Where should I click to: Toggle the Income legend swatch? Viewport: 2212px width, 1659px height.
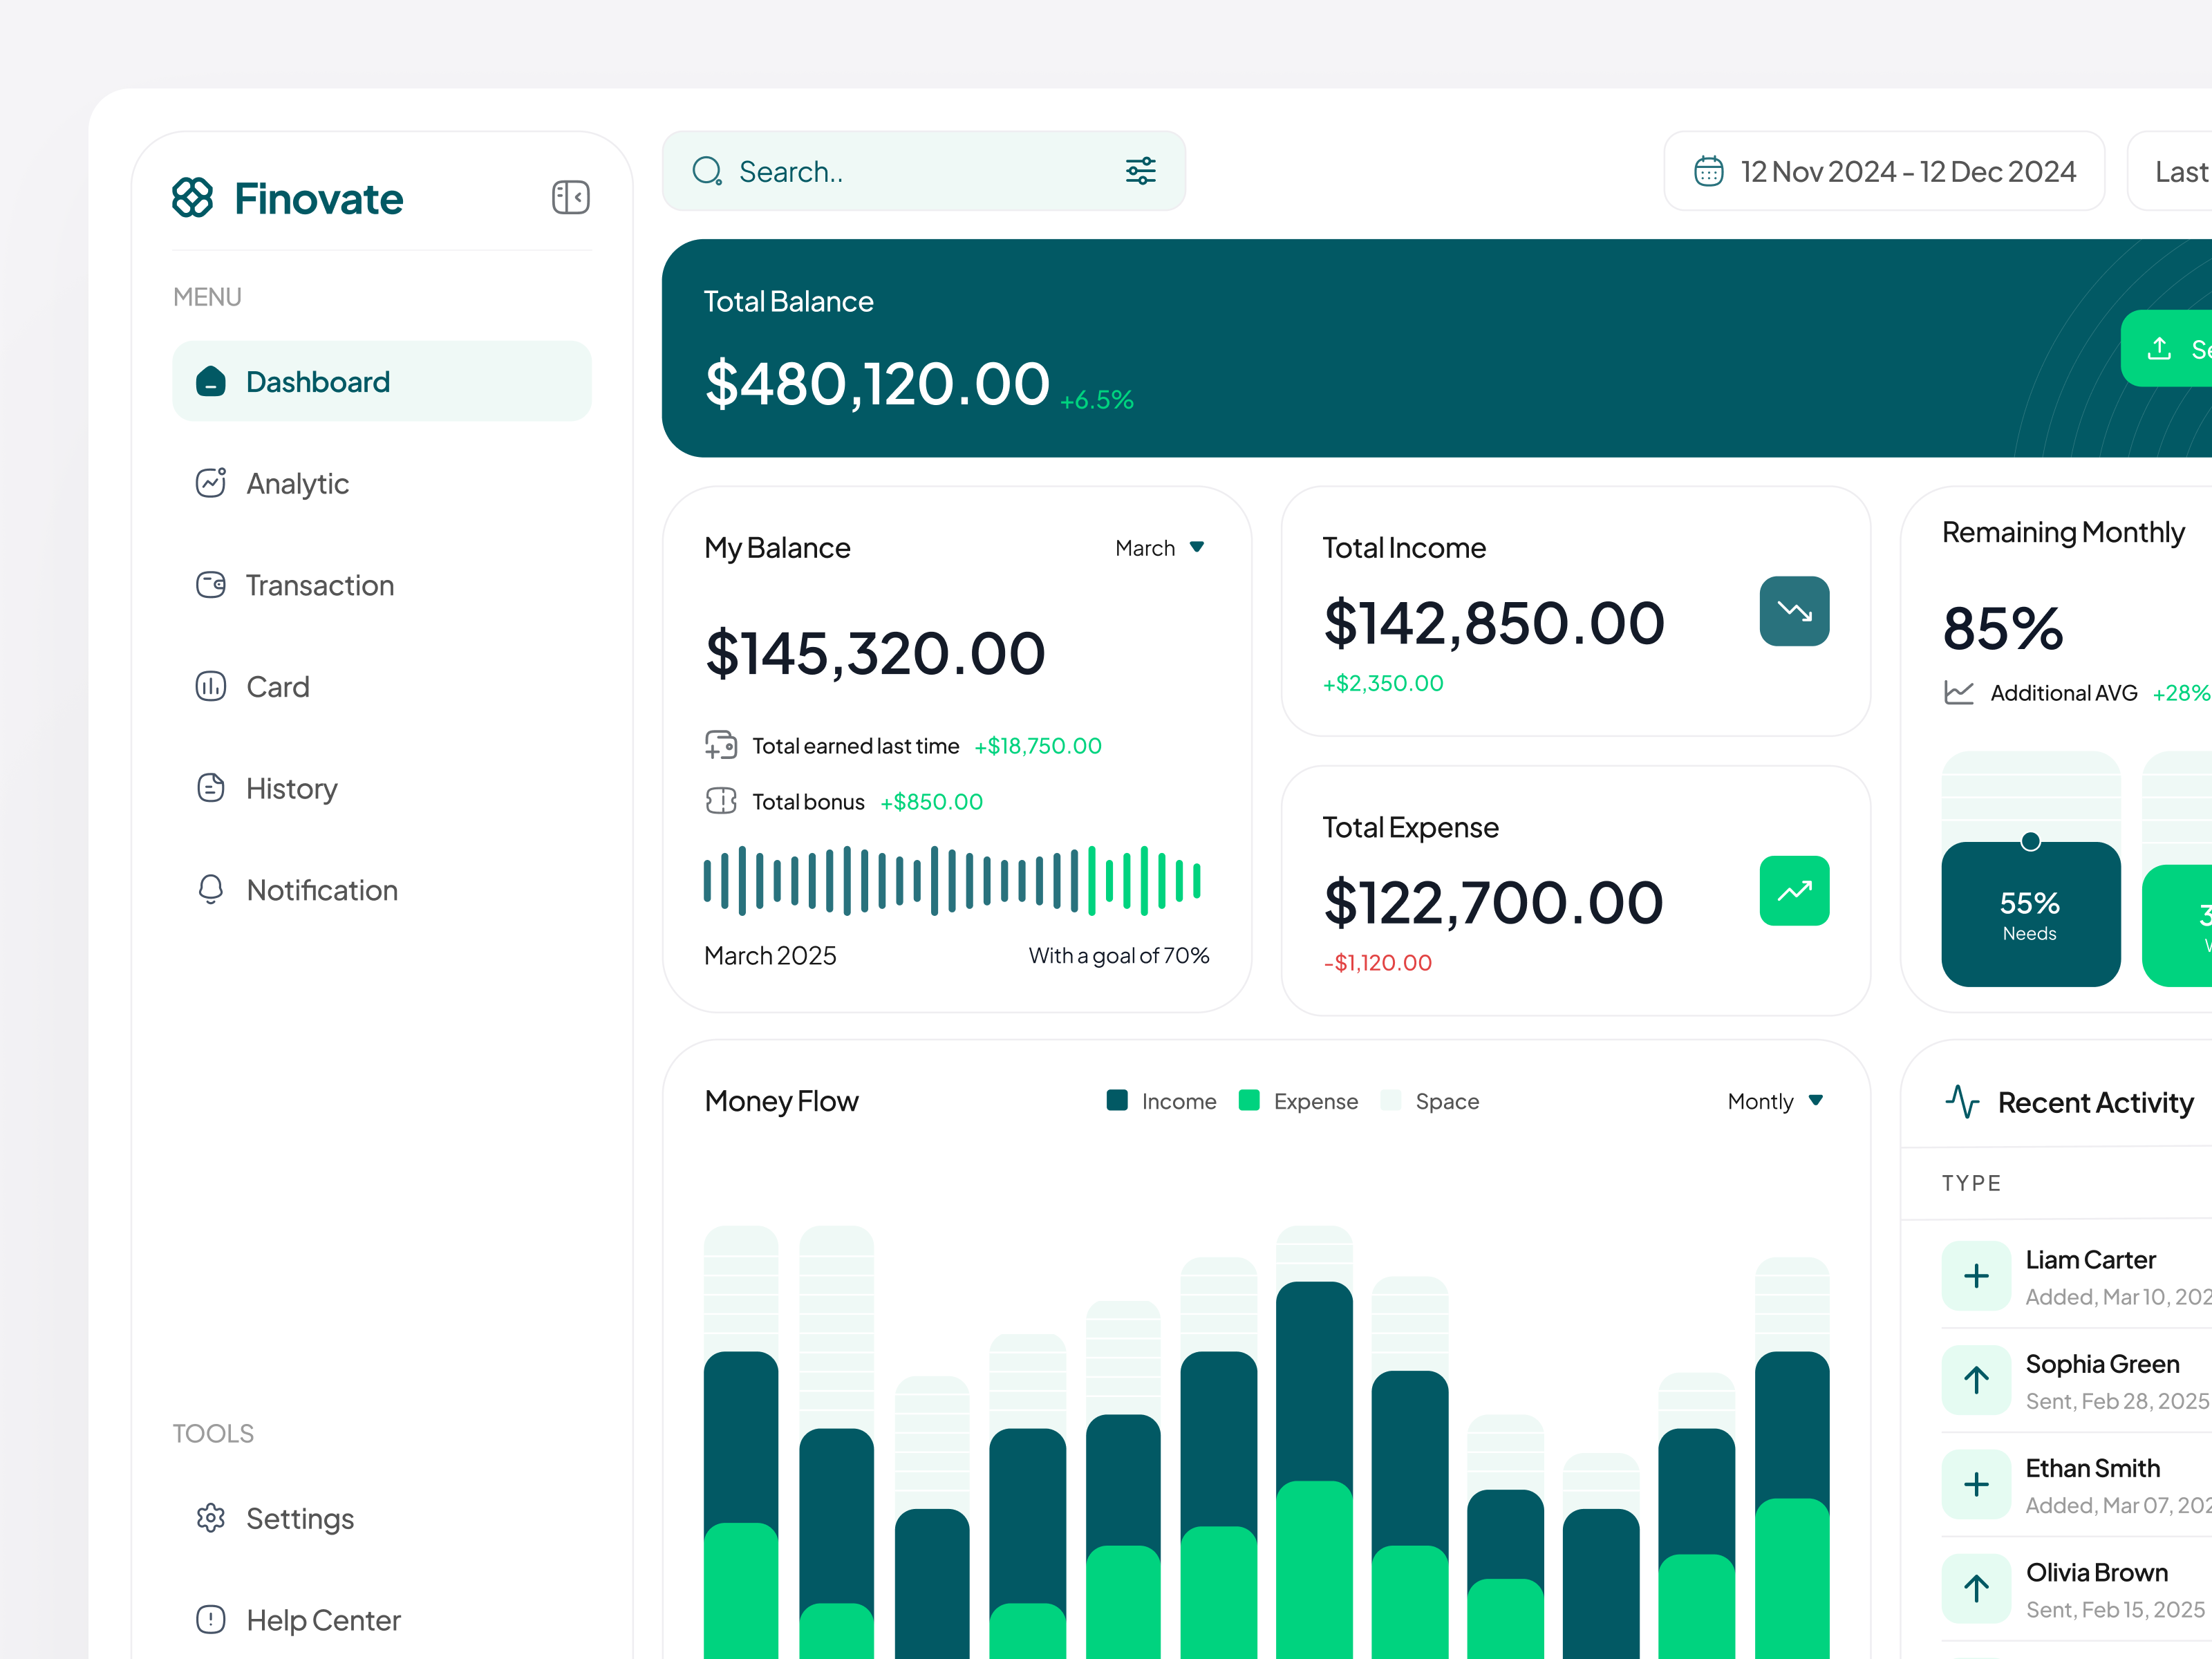pyautogui.click(x=1117, y=1100)
